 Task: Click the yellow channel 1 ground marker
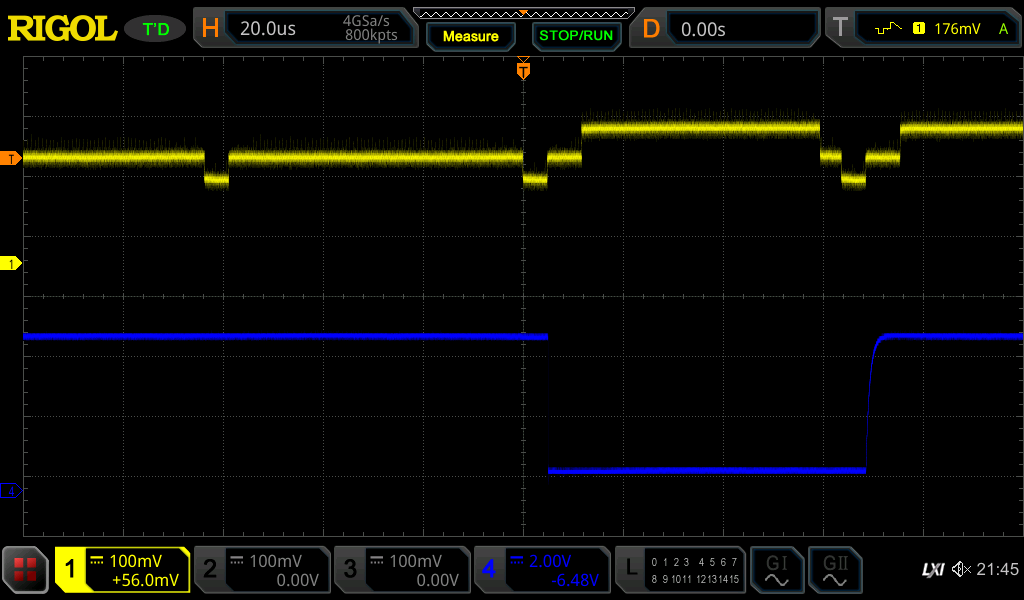click(10, 264)
